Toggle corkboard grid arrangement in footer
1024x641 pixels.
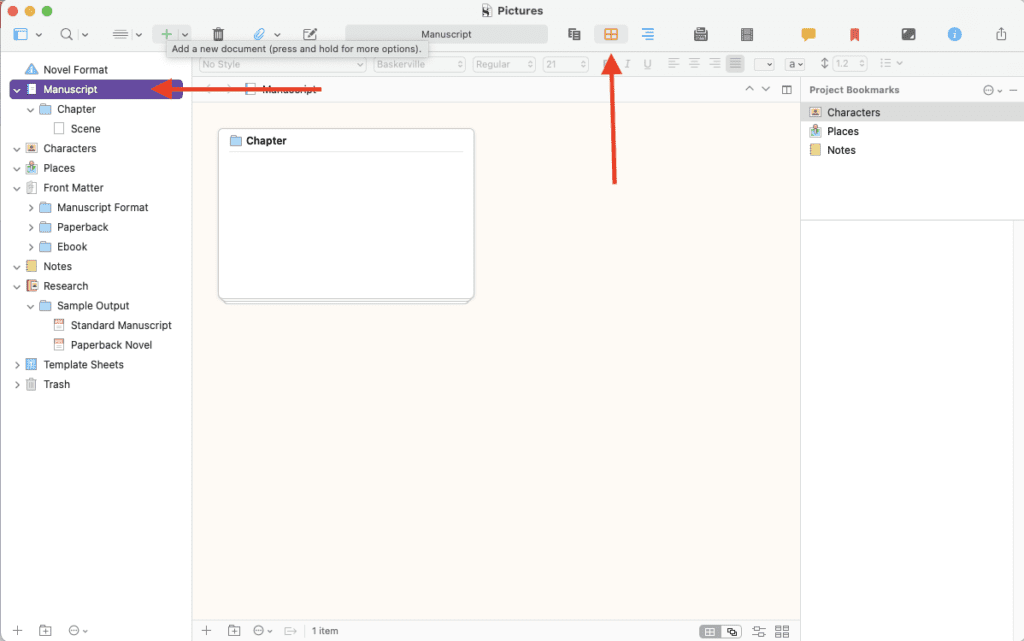click(709, 631)
